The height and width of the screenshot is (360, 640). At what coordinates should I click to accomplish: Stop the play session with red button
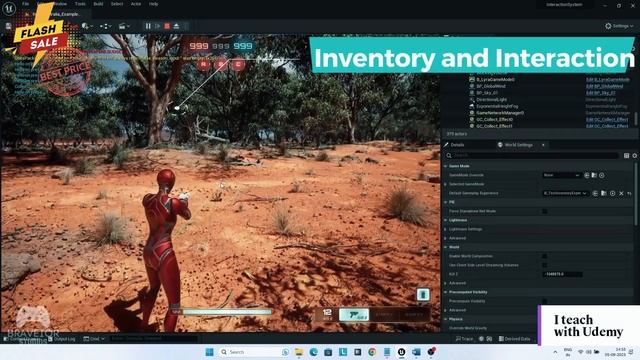[167, 26]
